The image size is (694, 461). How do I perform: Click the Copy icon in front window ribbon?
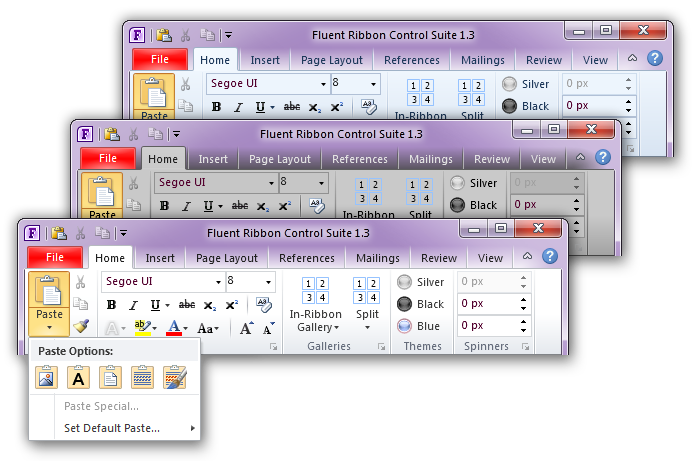(80, 303)
